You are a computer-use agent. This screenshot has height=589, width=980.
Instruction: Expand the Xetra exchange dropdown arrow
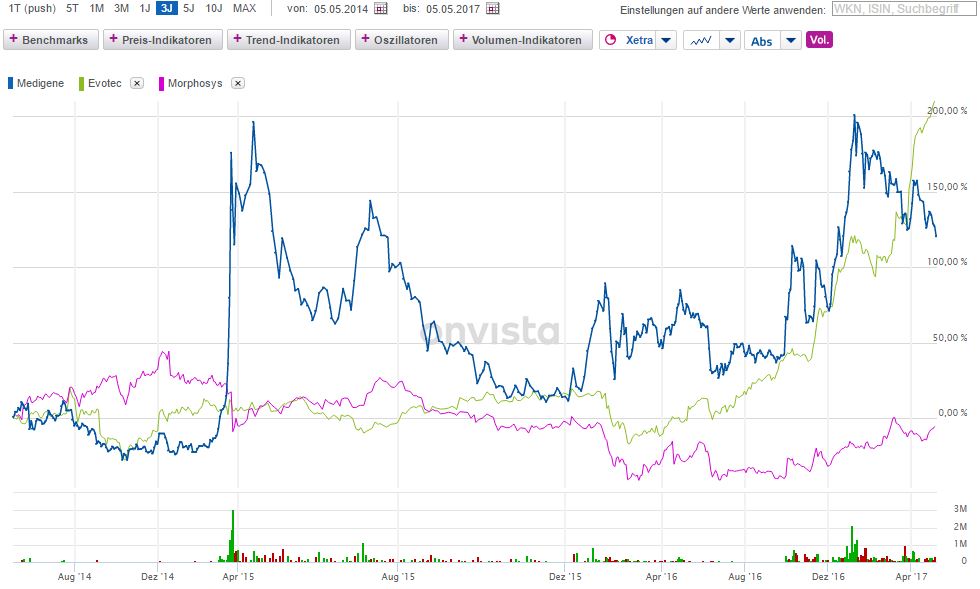click(666, 41)
